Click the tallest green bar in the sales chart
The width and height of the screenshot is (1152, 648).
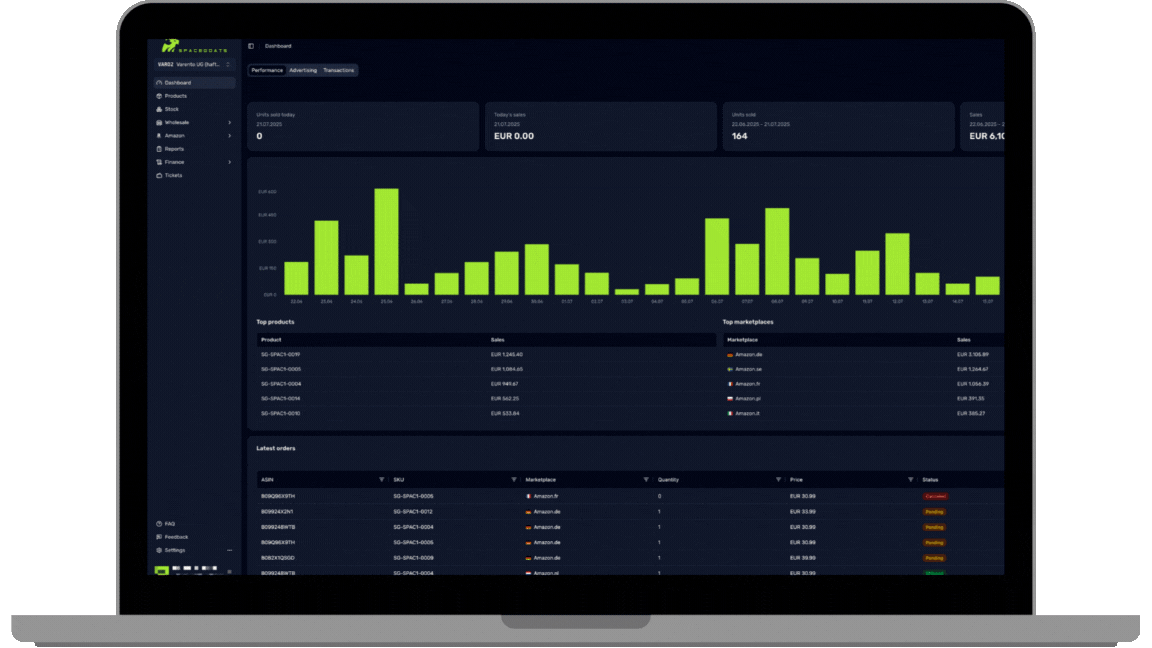386,240
